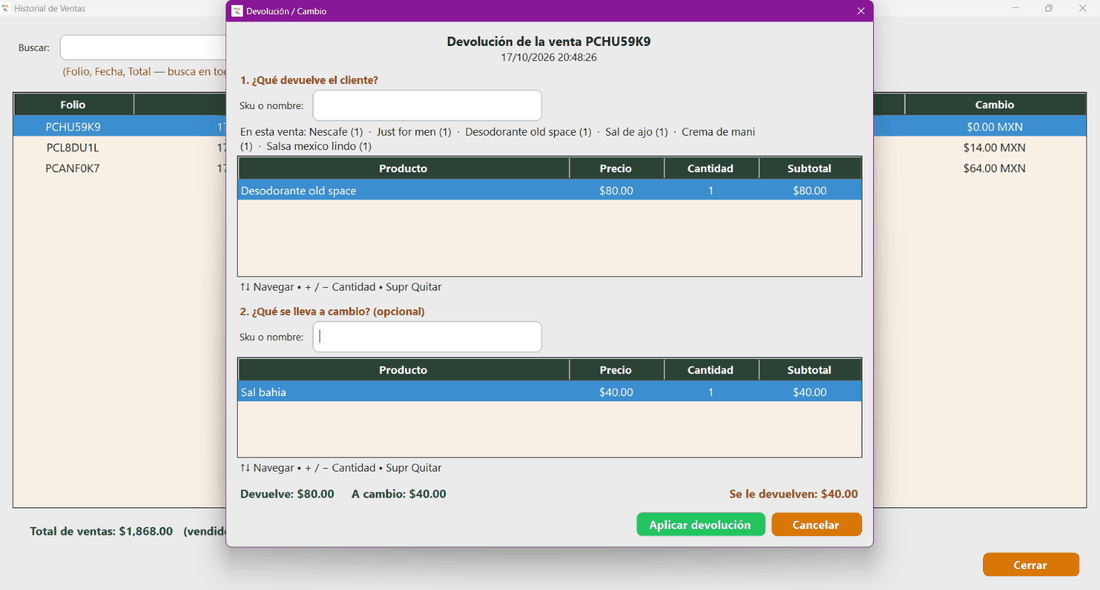The image size is (1100, 590).
Task: Click Producto header in returned items table
Action: 403,168
